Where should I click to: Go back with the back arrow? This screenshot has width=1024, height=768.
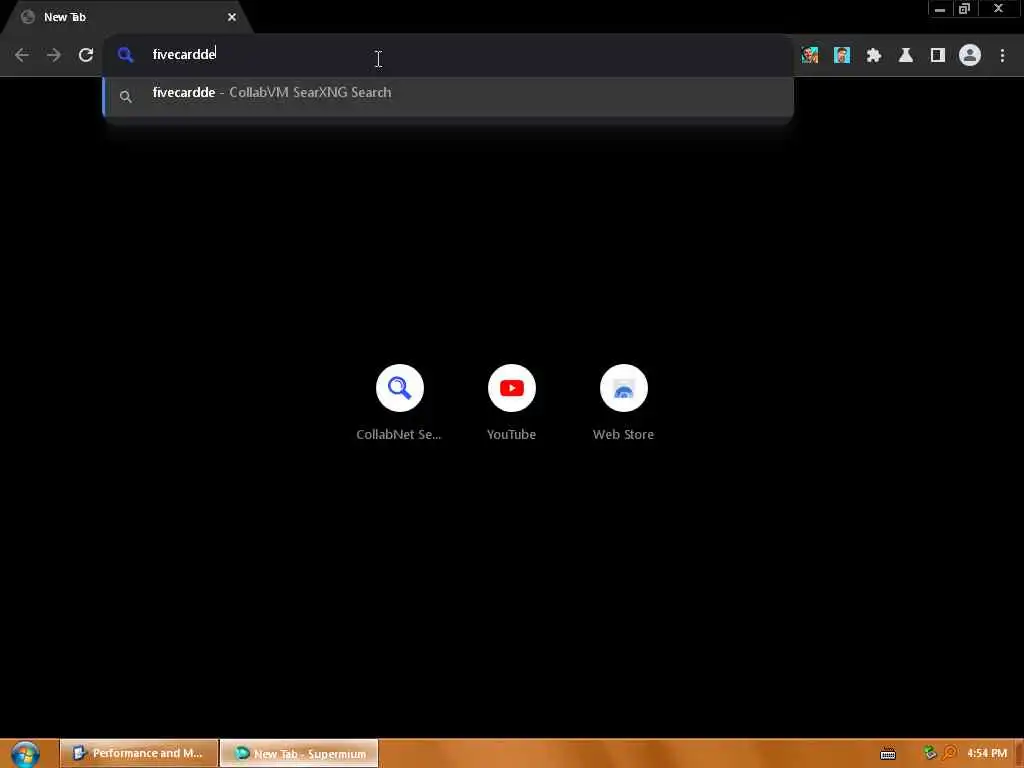pyautogui.click(x=22, y=55)
